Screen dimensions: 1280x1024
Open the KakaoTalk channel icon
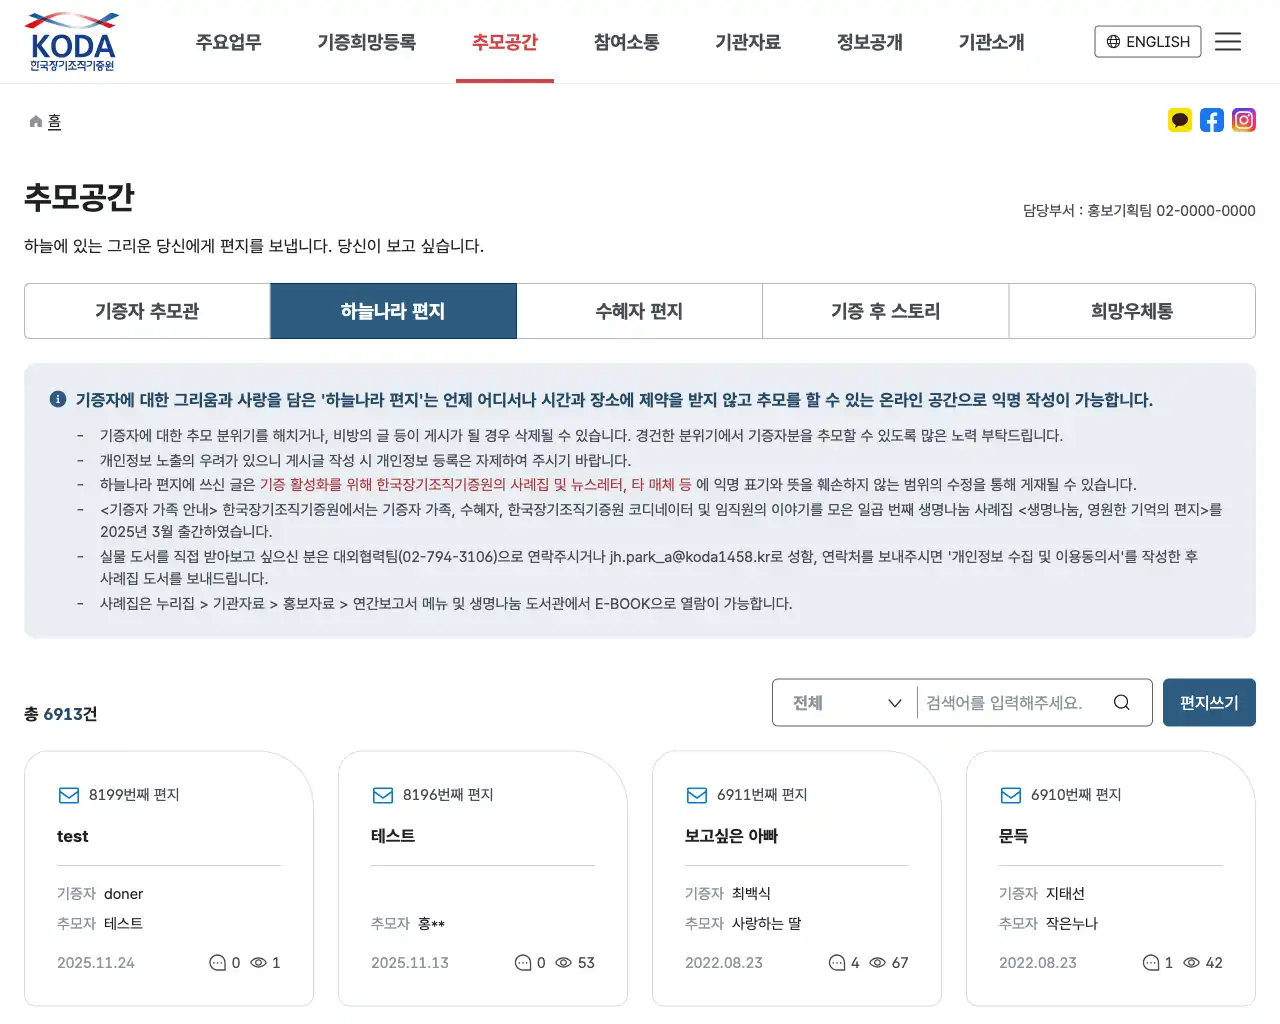1180,120
